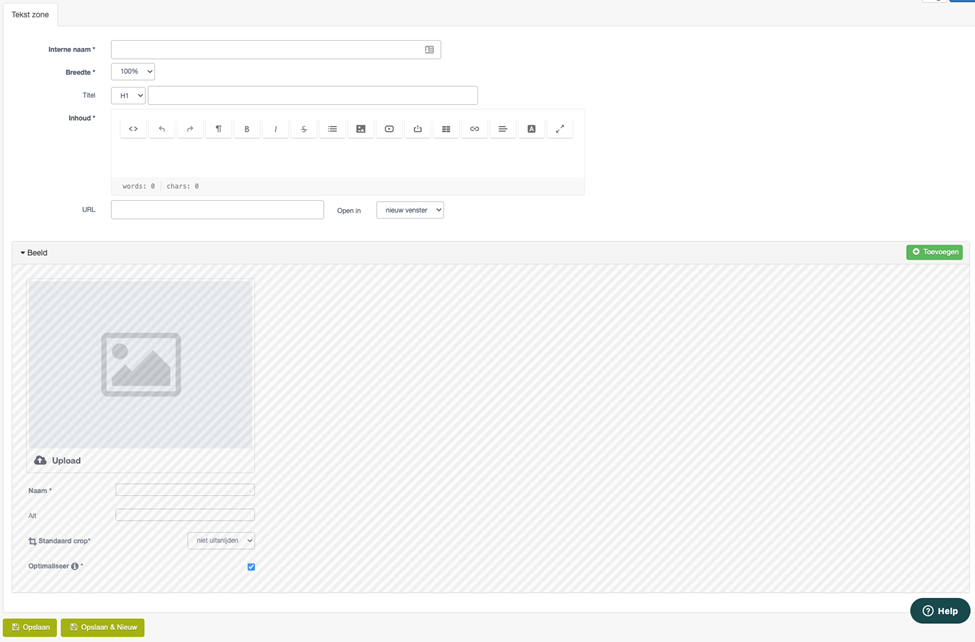Undo the last edit in Inhoud editor
This screenshot has height=642, width=975.
162,129
